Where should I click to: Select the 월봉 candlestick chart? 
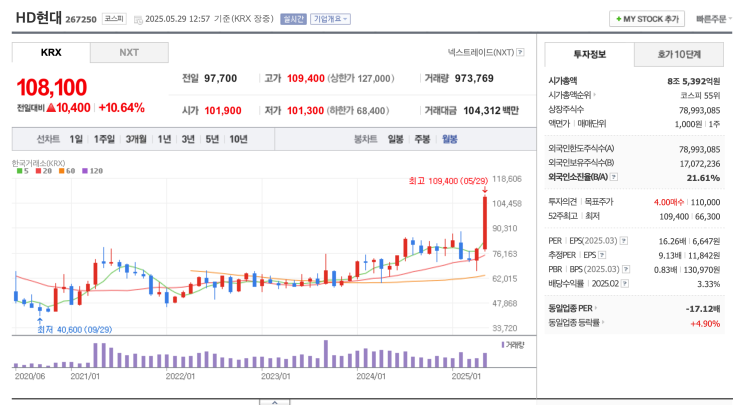click(450, 139)
